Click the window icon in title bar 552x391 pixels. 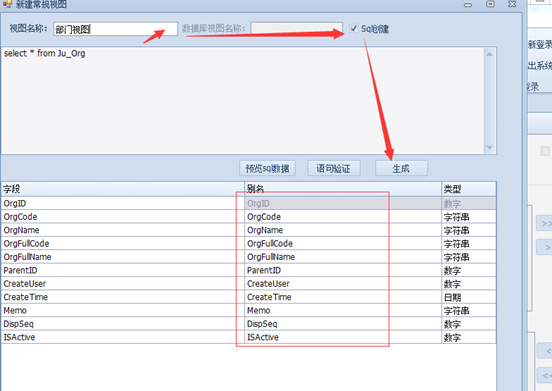tap(7, 4)
